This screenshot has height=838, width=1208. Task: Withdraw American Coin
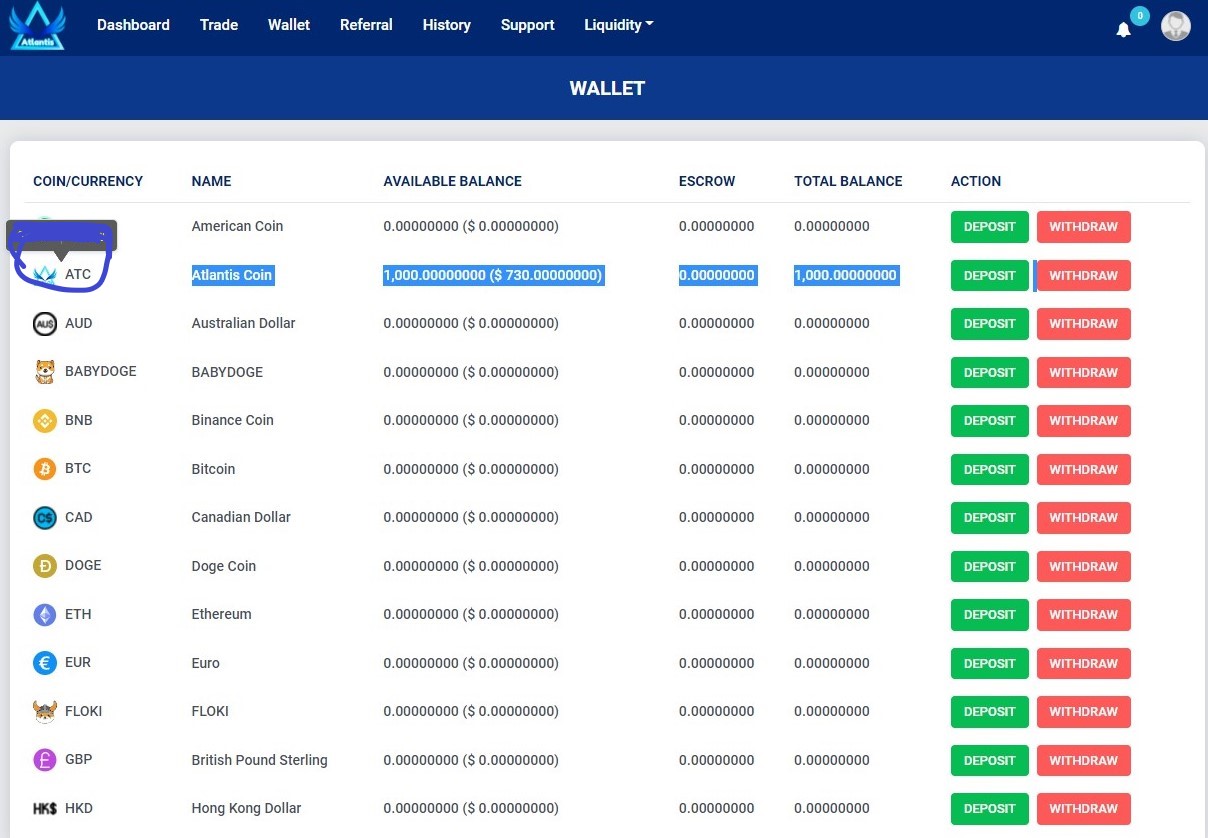coord(1083,227)
